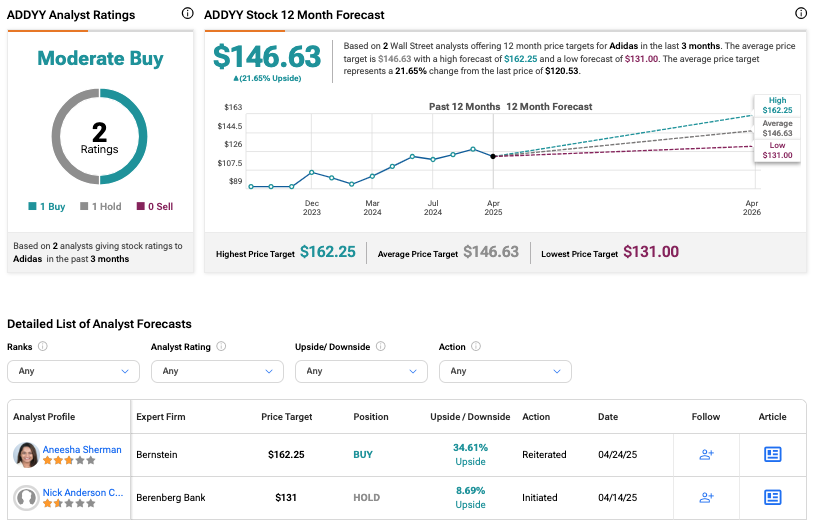
Task: Click the Position column header
Action: click(x=371, y=417)
